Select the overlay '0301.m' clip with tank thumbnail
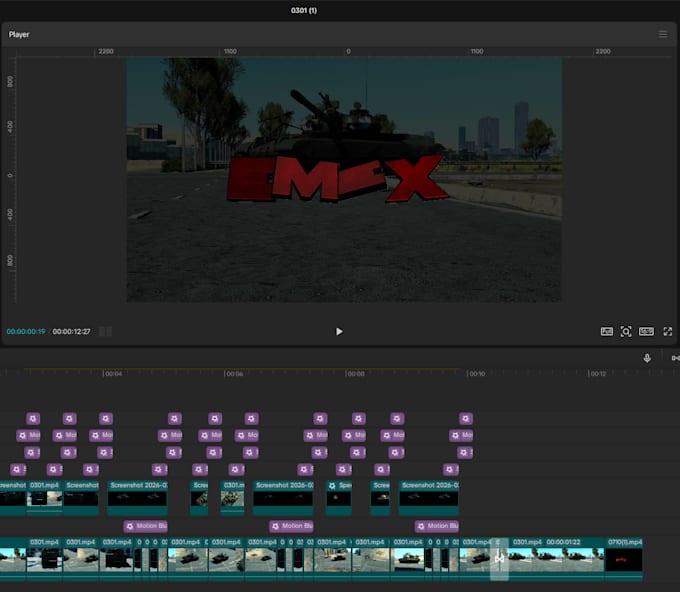680x592 pixels. coord(232,497)
